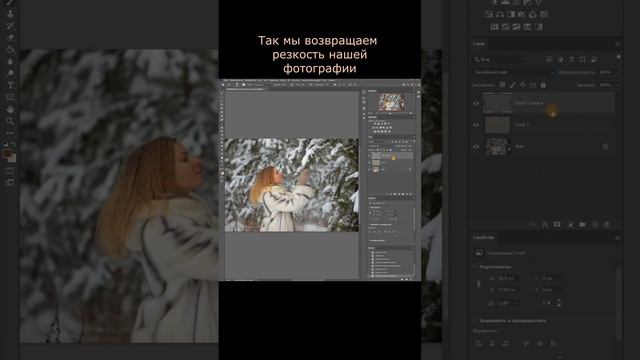This screenshot has height=360, width=640.
Task: Select the Hand tool
Action: 10,109
